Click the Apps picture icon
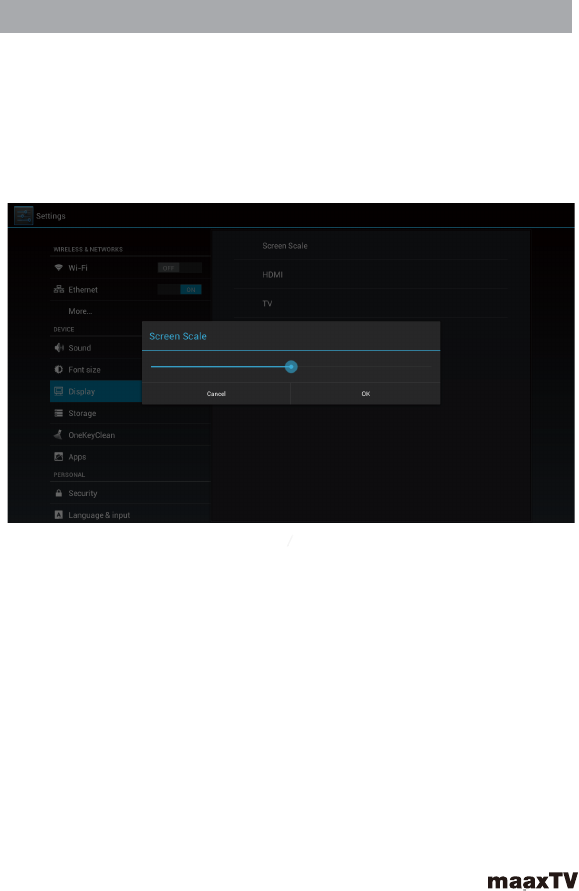Viewport: 579px width, 891px height. pyautogui.click(x=59, y=456)
